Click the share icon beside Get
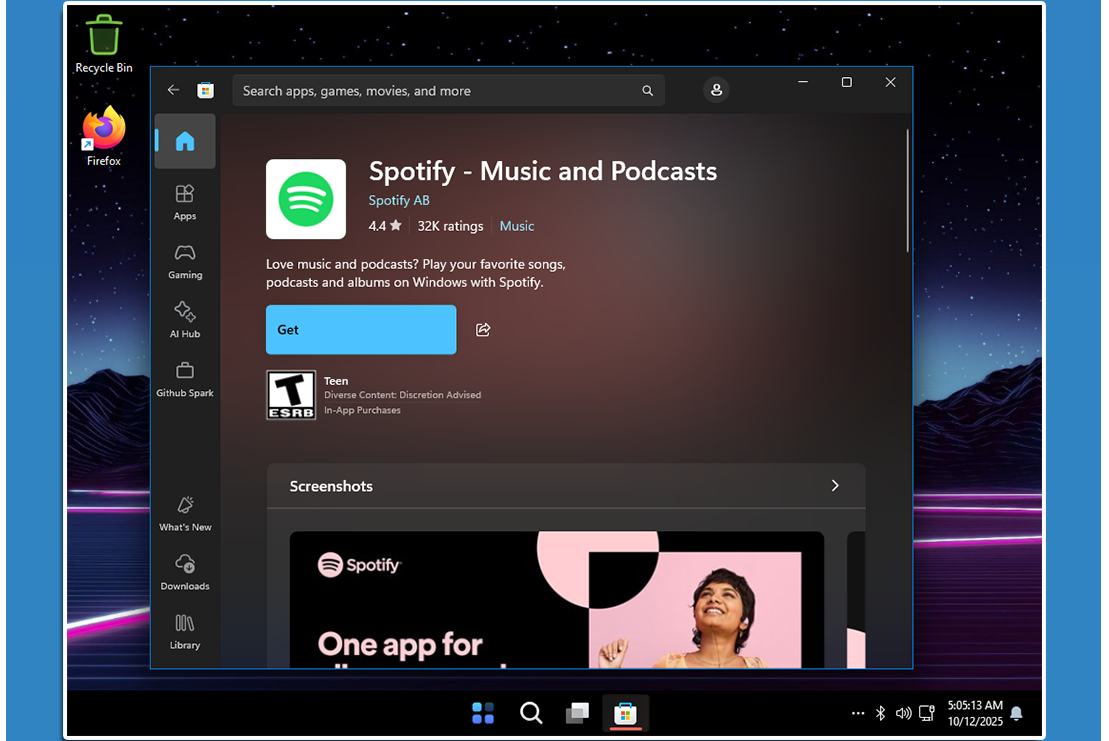Image resolution: width=1109 pixels, height=741 pixels. click(483, 330)
